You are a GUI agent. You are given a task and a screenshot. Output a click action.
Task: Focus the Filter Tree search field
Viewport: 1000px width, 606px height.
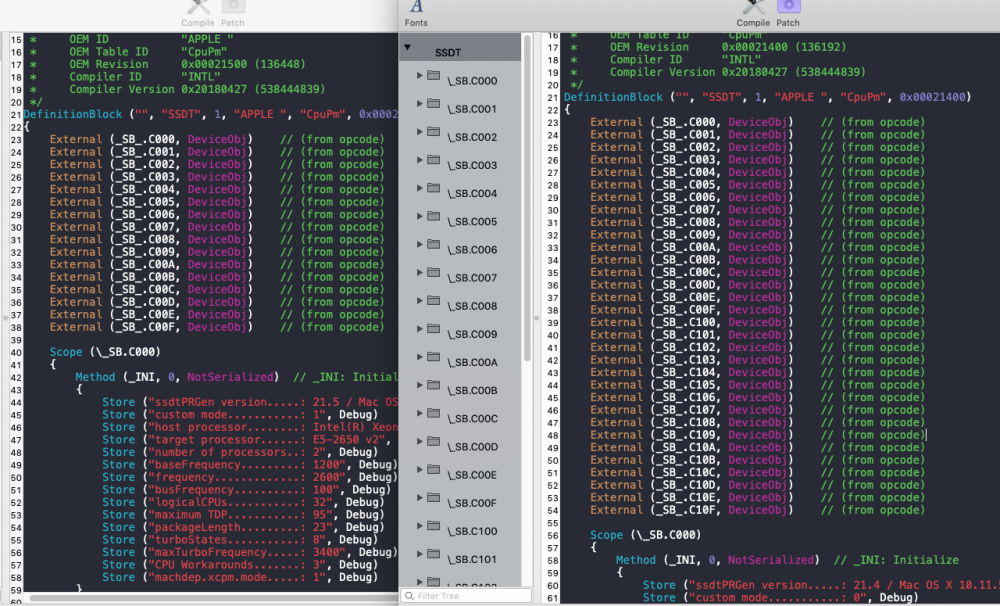pyautogui.click(x=466, y=596)
